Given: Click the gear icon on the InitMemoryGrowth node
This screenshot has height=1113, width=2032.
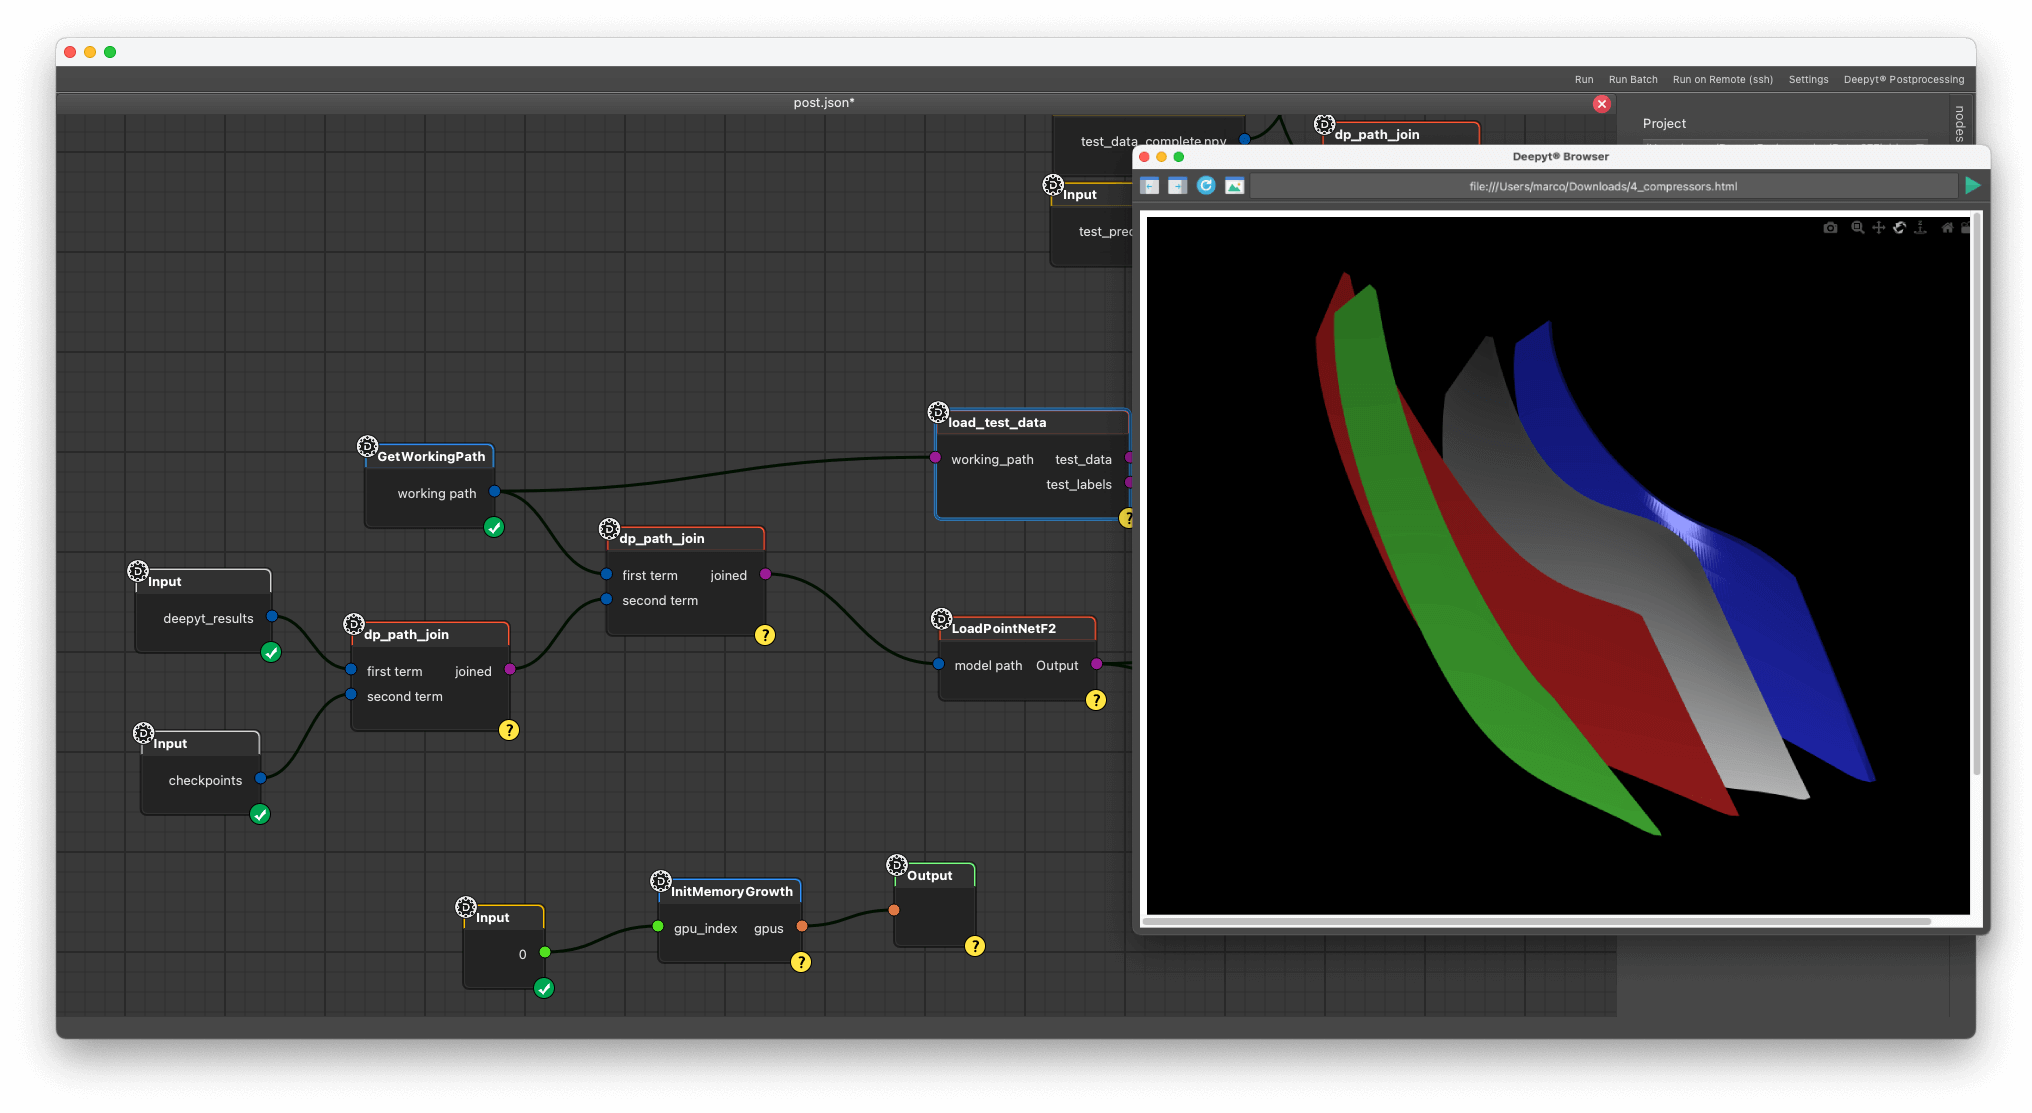Looking at the screenshot, I should pos(661,881).
